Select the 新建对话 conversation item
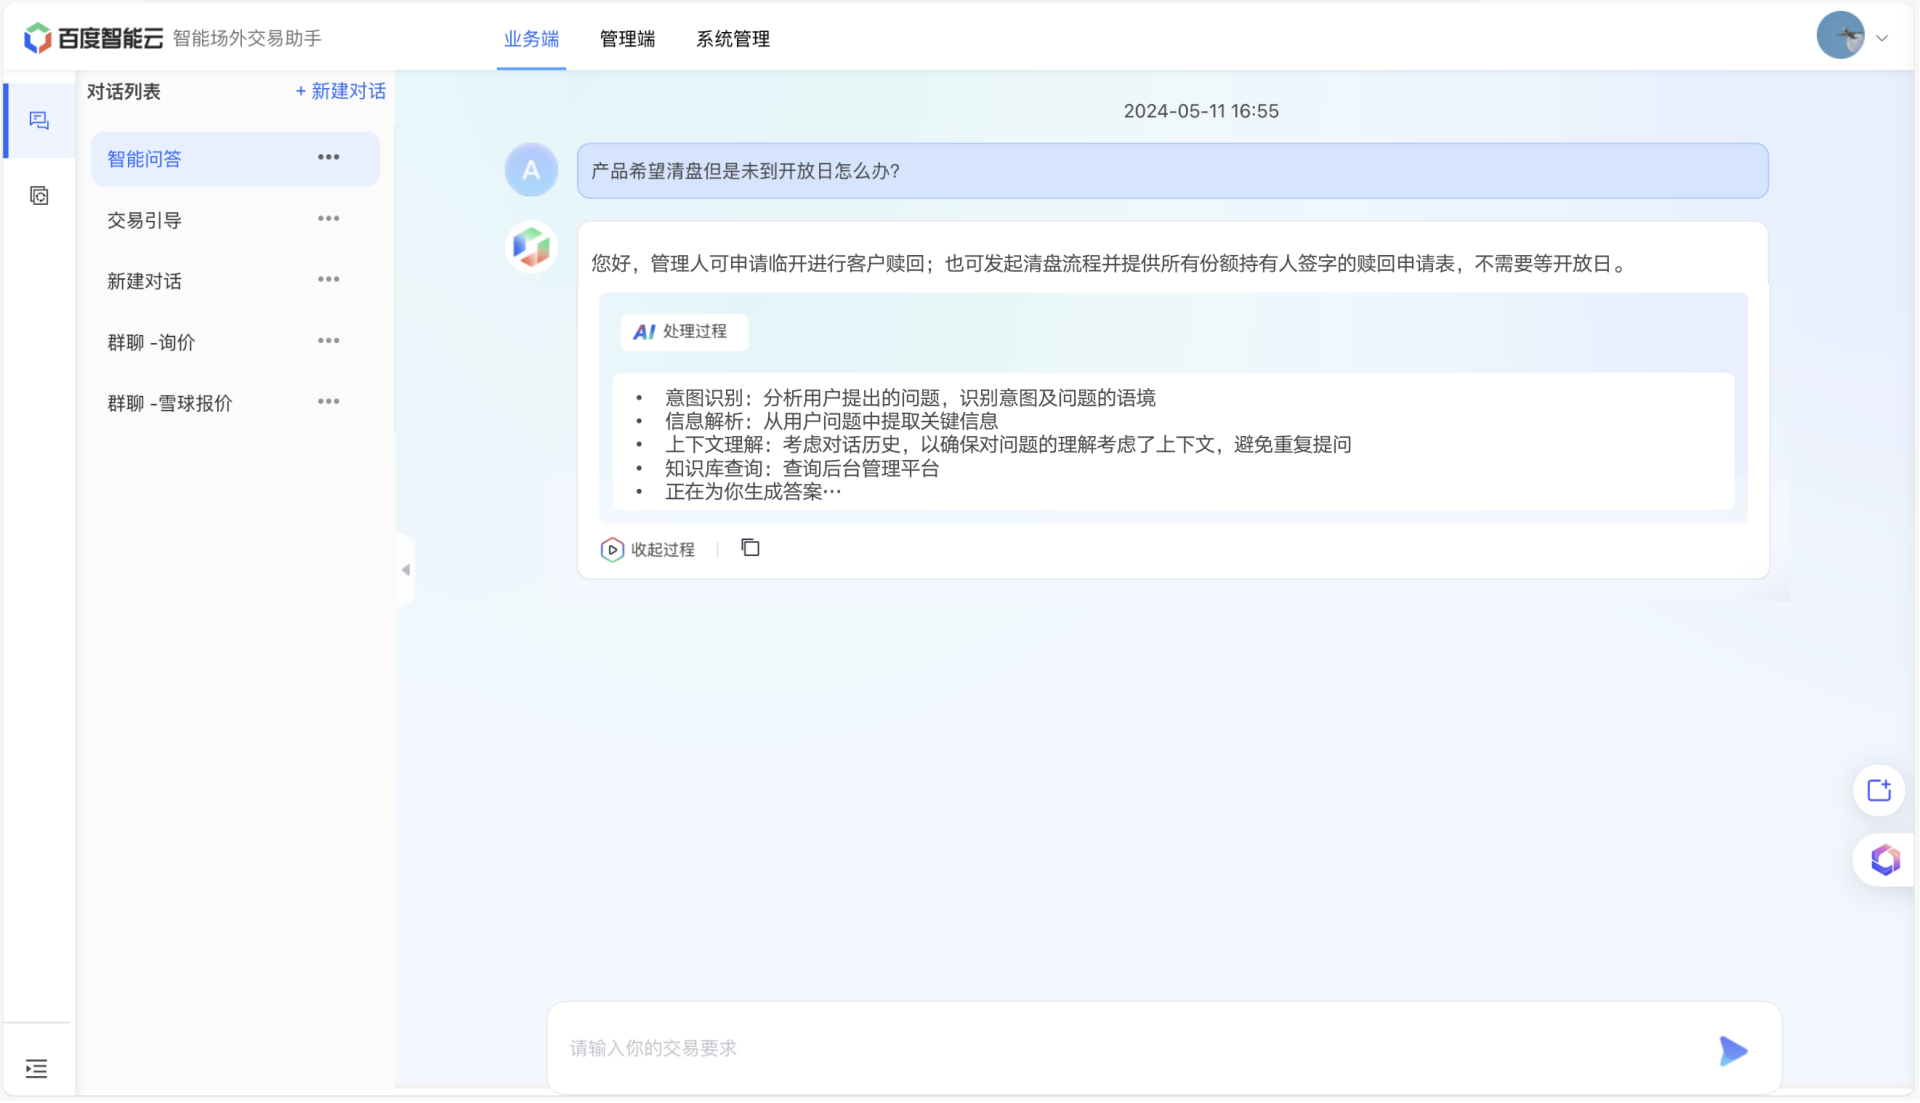The image size is (1920, 1103). tap(235, 281)
